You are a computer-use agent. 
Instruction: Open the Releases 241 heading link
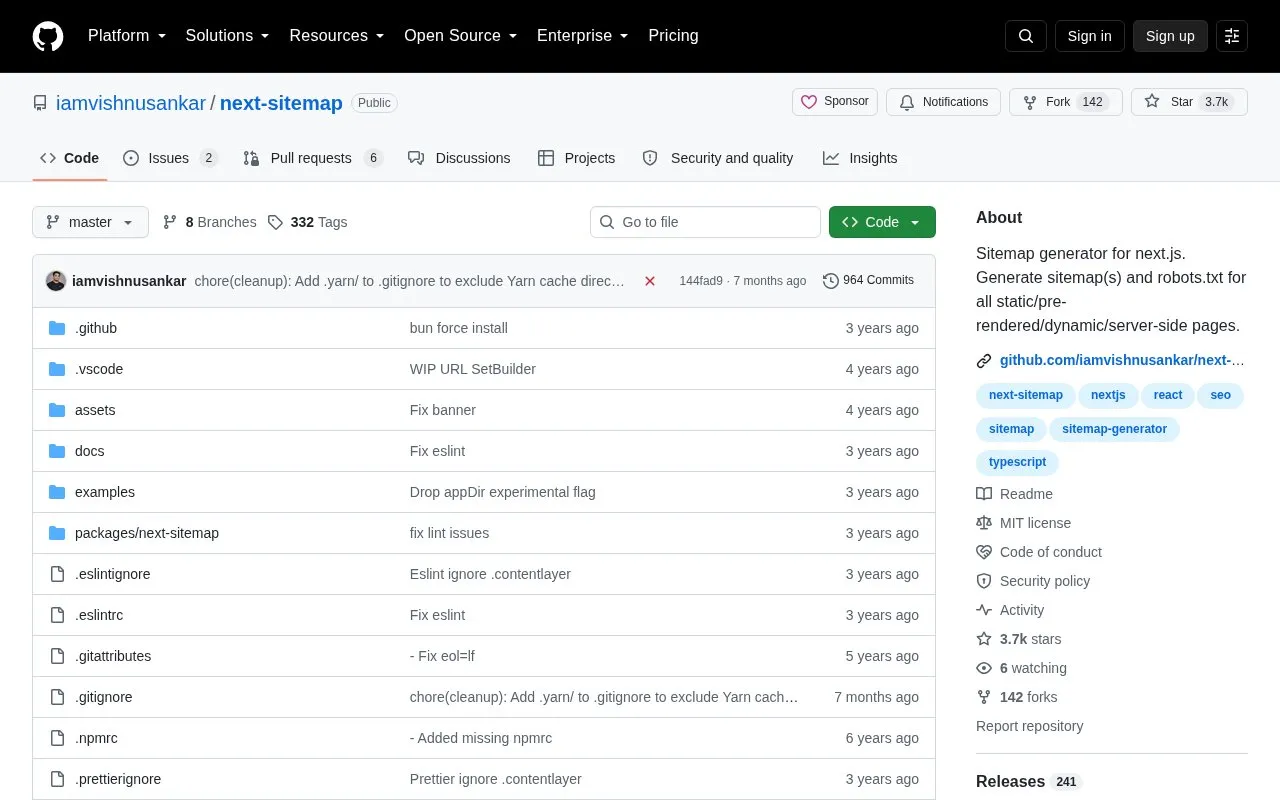[x=1029, y=782]
